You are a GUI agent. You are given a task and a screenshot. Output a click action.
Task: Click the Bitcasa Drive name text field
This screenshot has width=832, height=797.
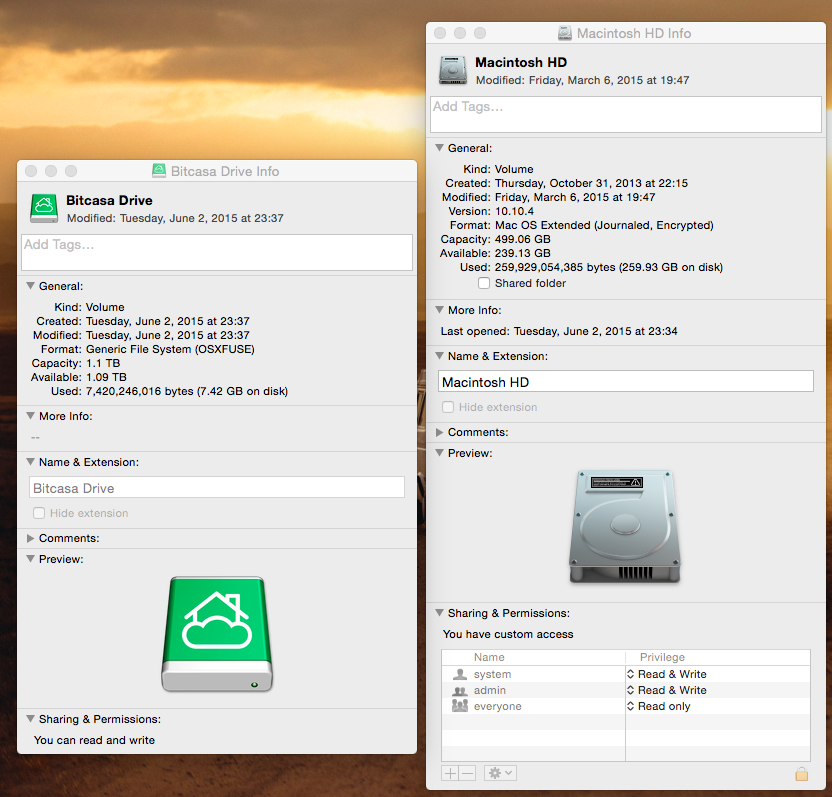[x=216, y=487]
